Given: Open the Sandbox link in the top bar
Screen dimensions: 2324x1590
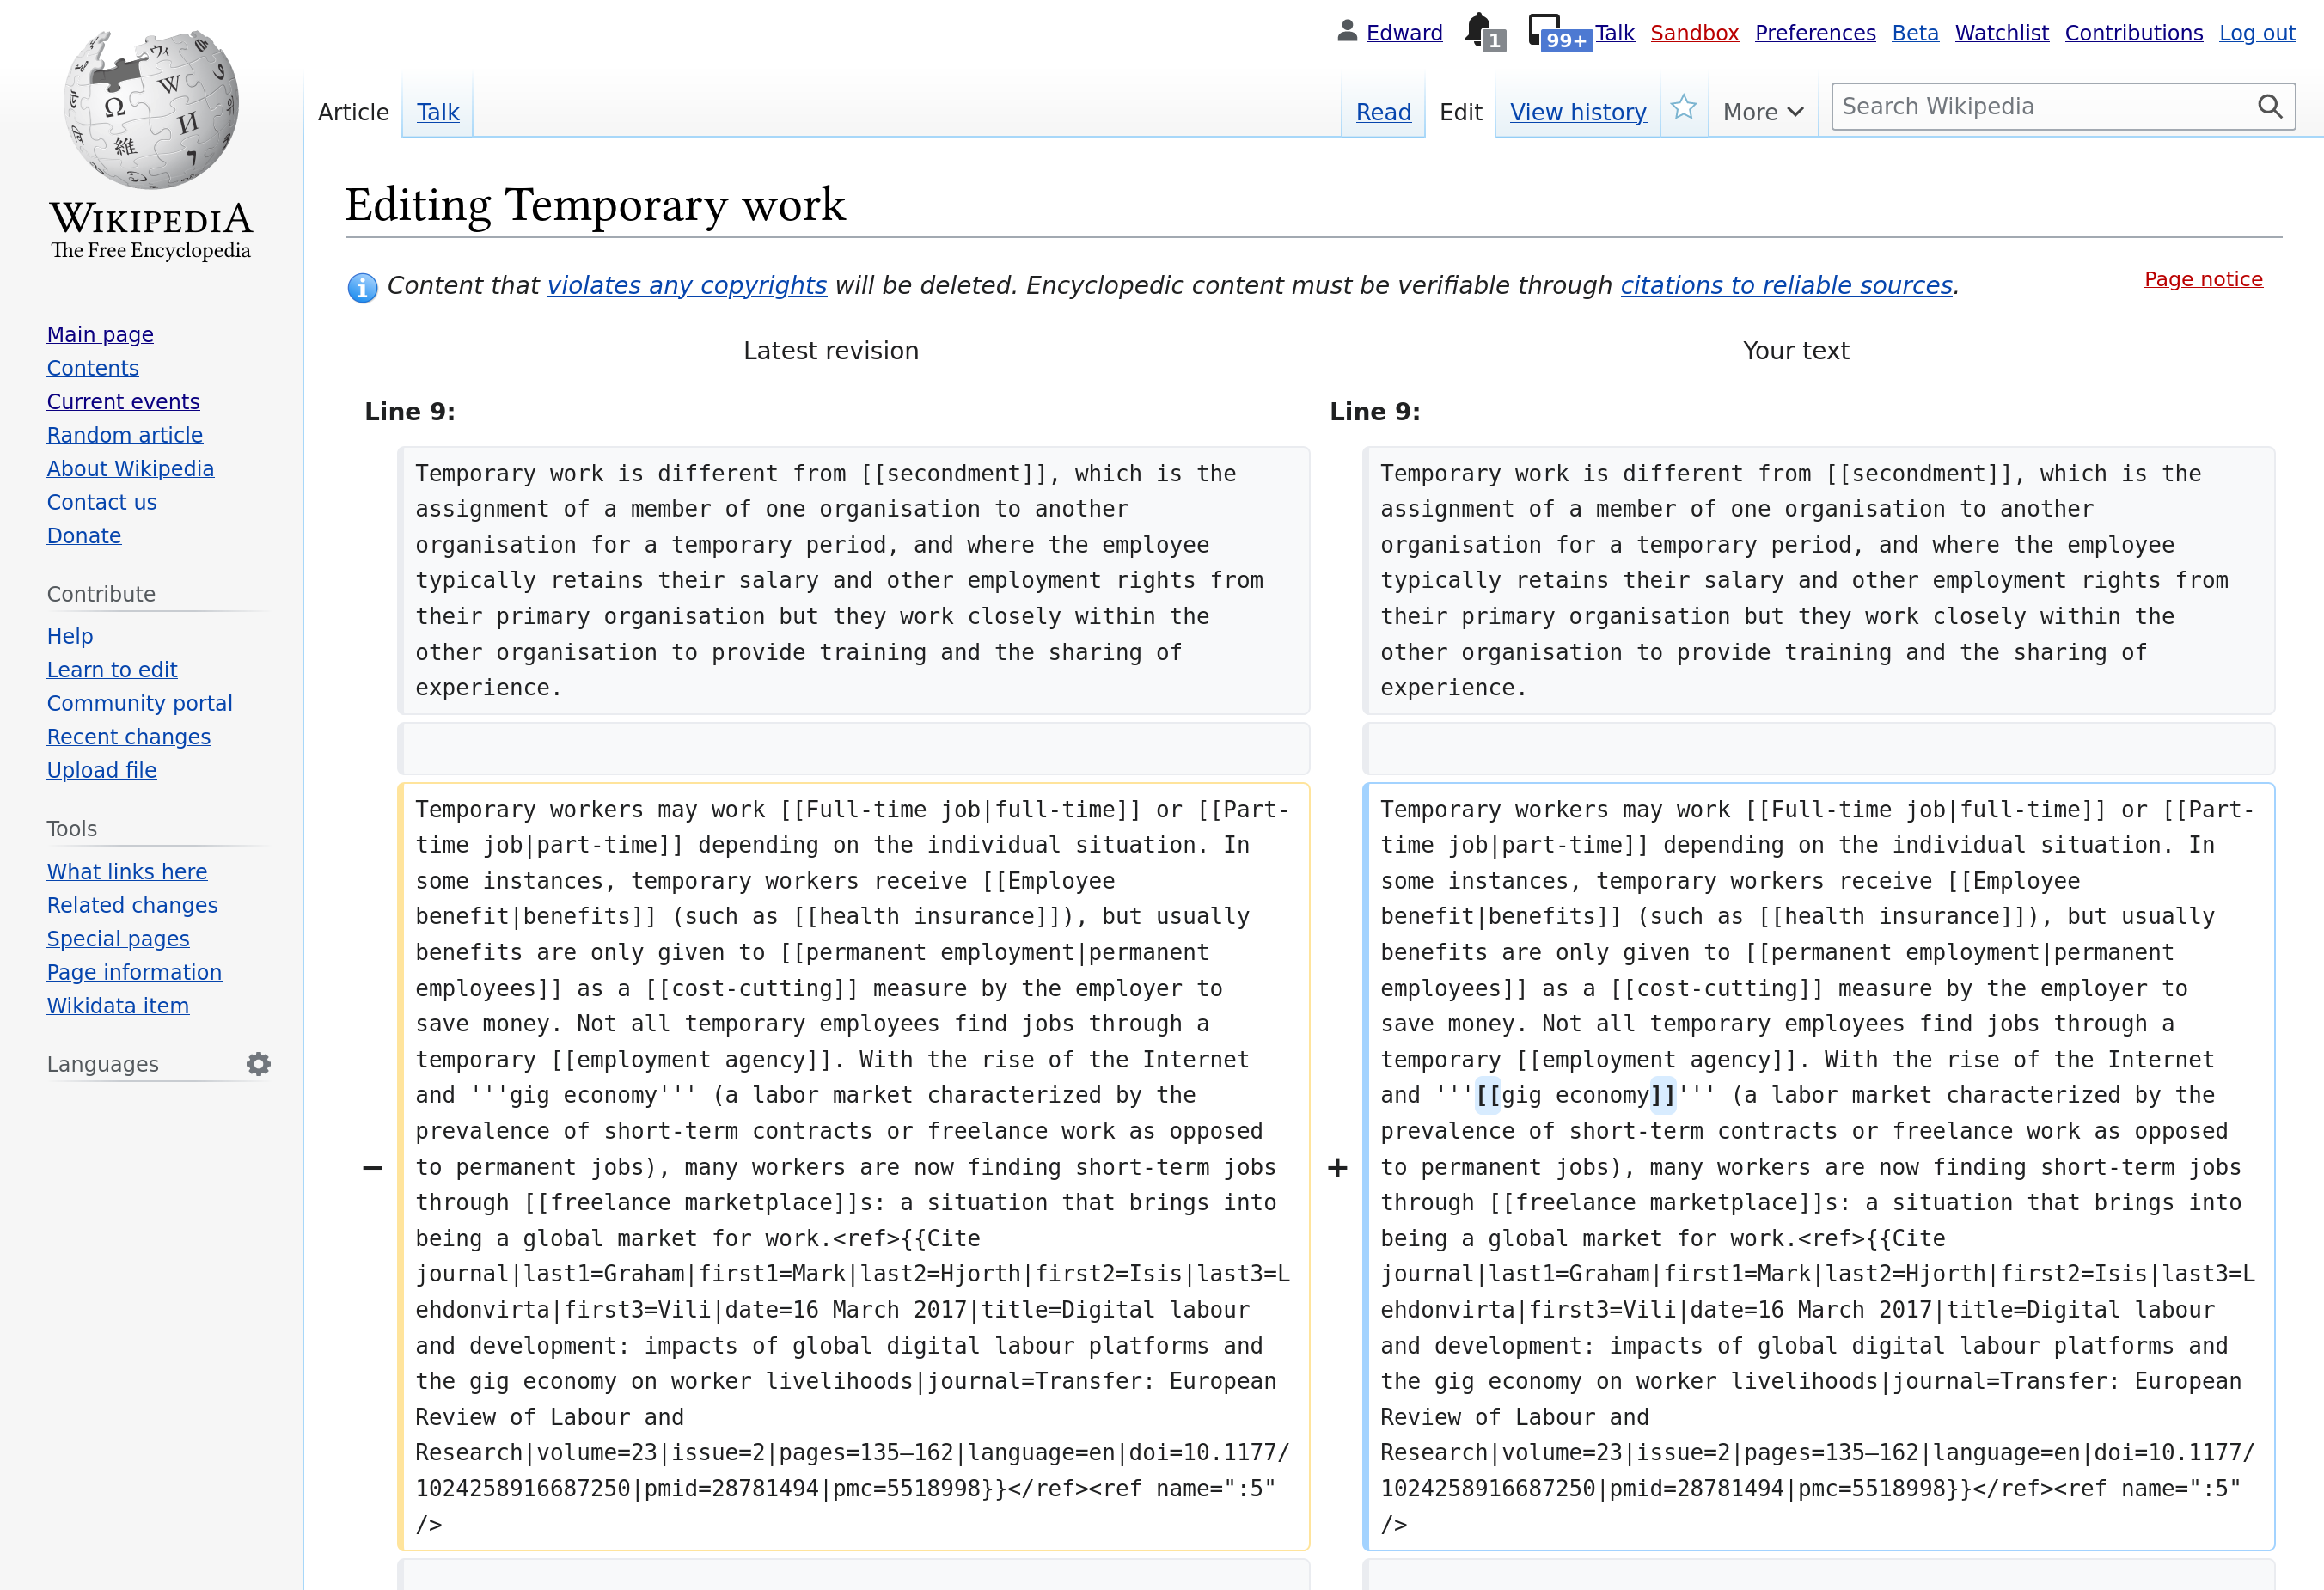Looking at the screenshot, I should click(x=1694, y=33).
